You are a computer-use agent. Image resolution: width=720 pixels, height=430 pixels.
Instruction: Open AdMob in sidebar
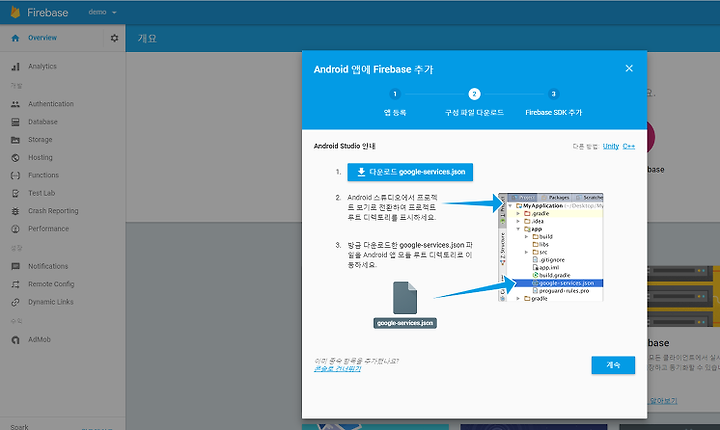[39, 339]
